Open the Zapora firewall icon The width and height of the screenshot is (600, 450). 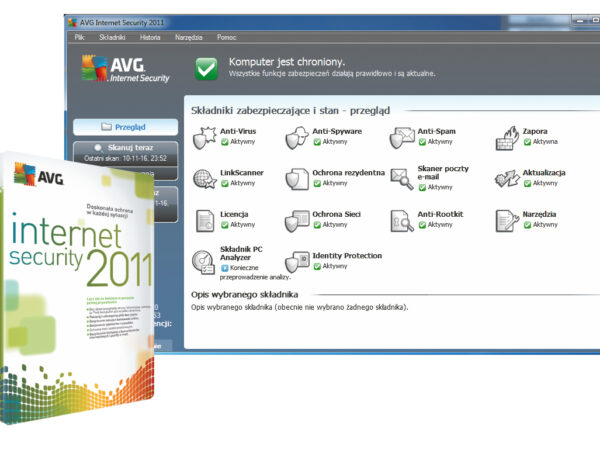[508, 137]
